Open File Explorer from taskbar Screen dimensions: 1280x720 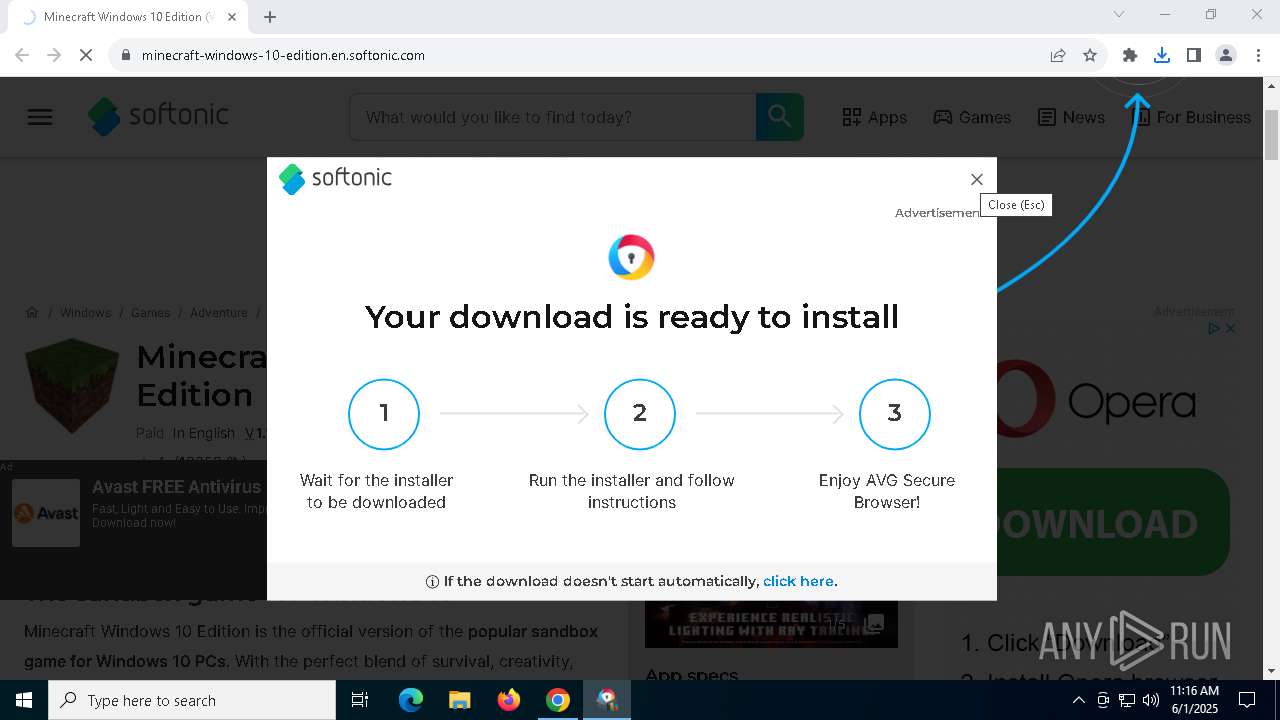(x=459, y=700)
